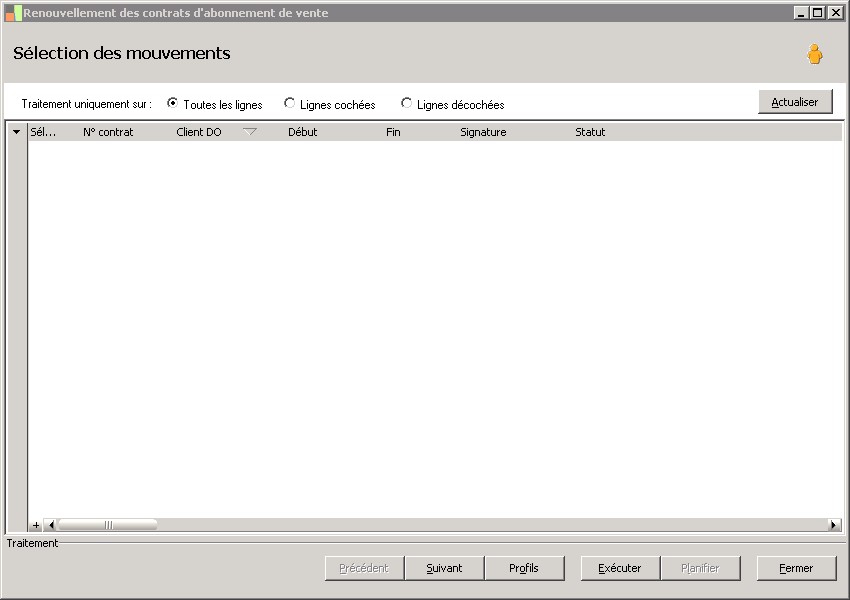The image size is (850, 600).
Task: Click the horizontal scrollbar right arrow
Action: pyautogui.click(x=834, y=525)
